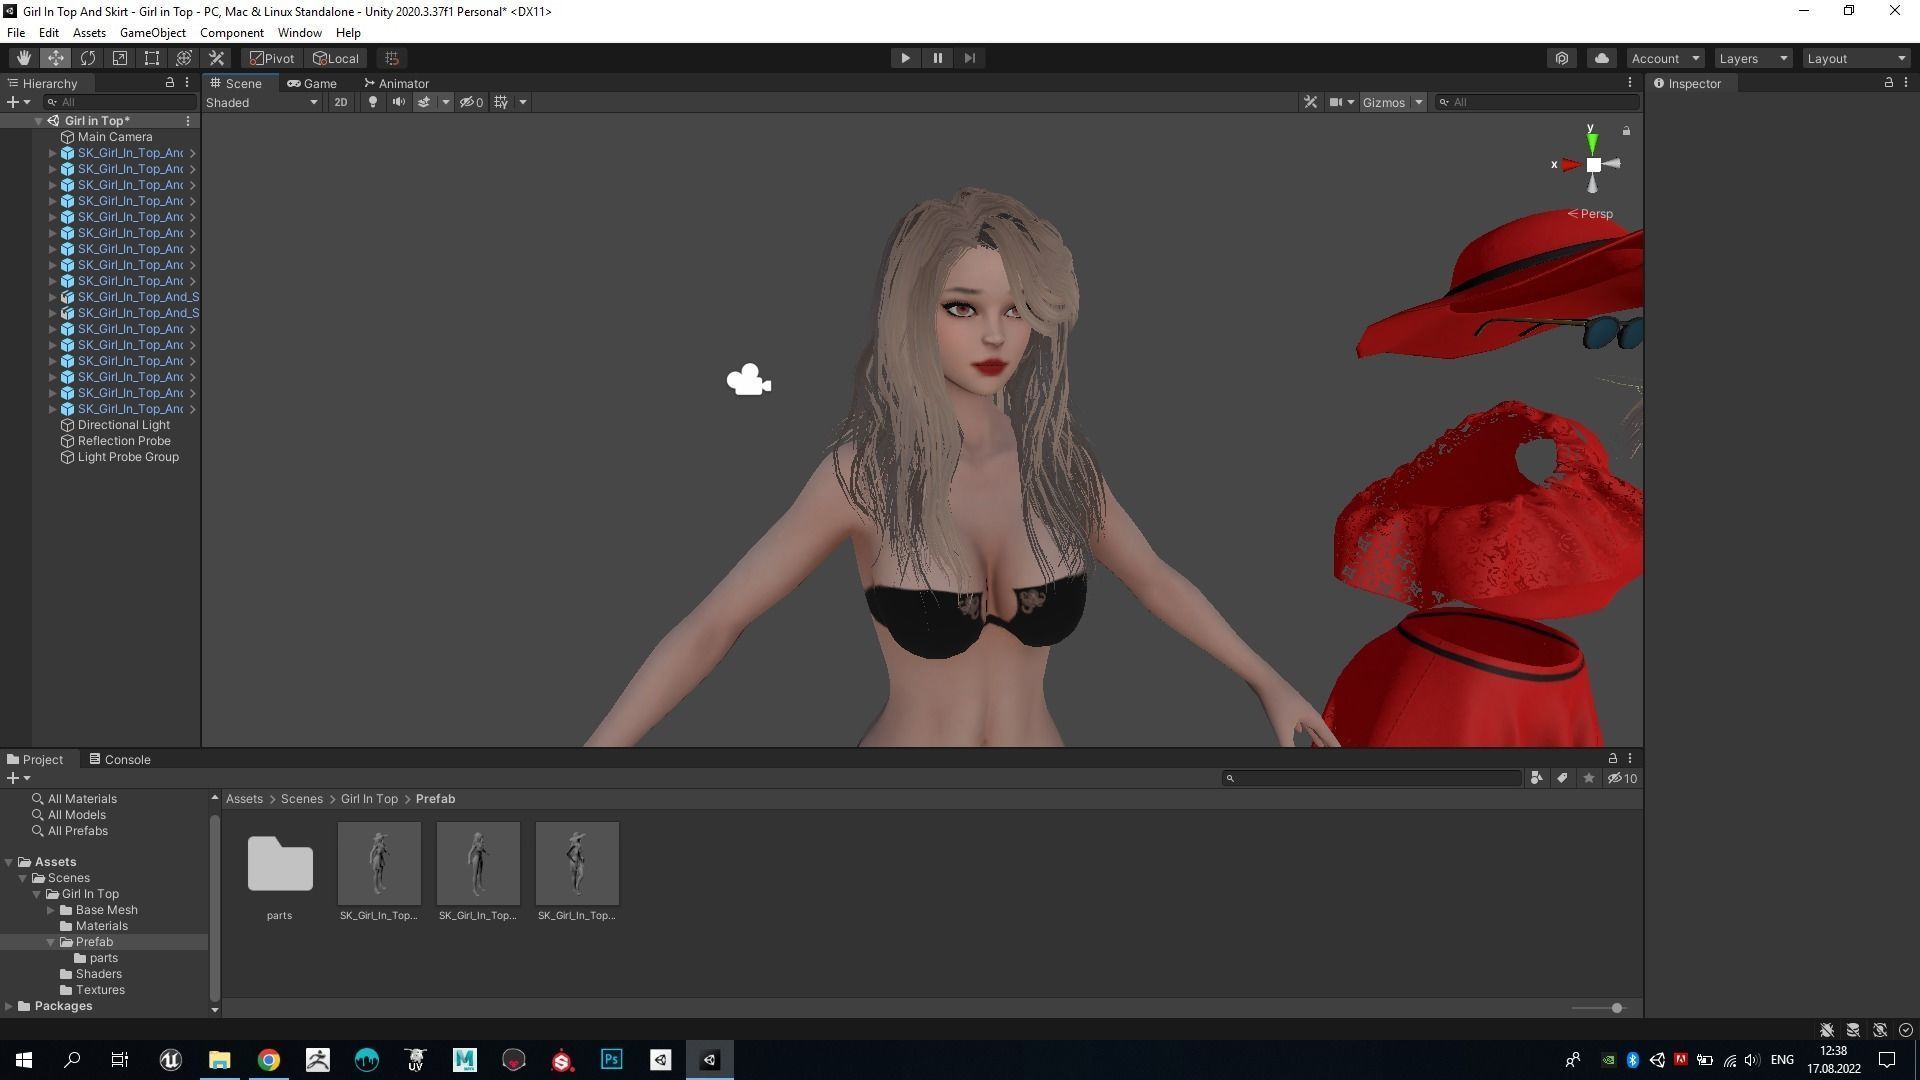Select the Rotate tool
This screenshot has height=1080, width=1920.
click(88, 58)
